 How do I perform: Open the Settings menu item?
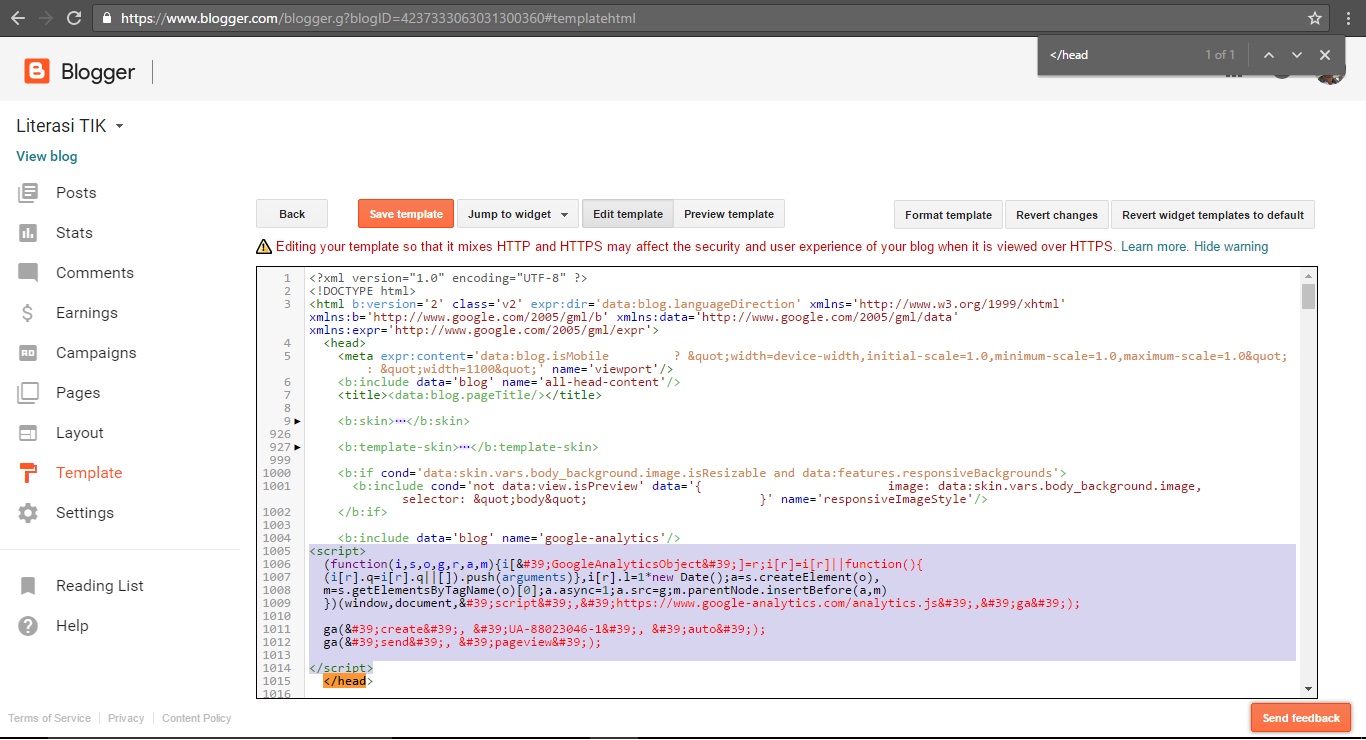click(x=85, y=513)
